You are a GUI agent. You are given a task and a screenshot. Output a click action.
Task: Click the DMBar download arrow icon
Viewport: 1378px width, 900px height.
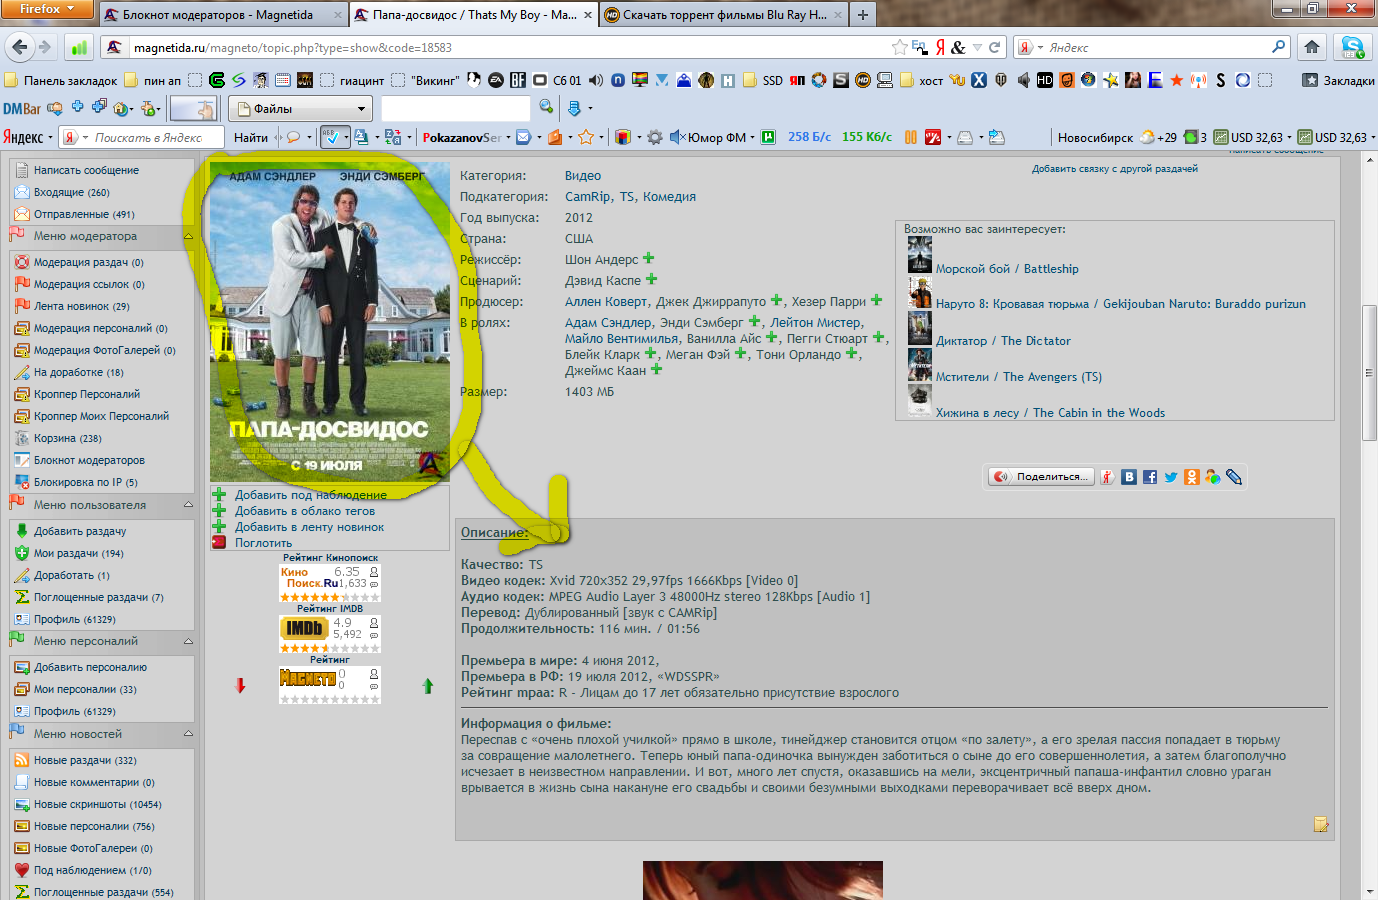pyautogui.click(x=574, y=108)
